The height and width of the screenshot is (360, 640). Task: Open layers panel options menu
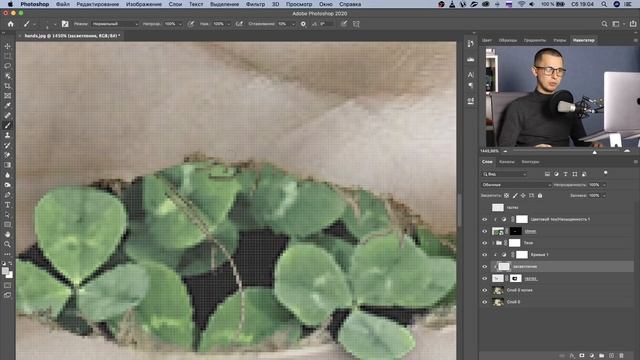(635, 162)
